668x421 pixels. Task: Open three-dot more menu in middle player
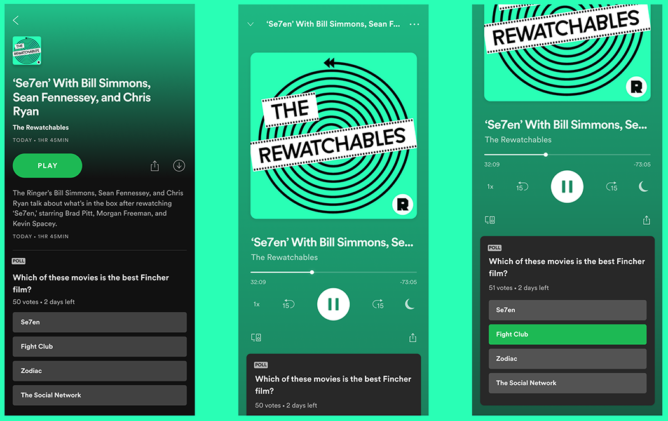point(414,24)
